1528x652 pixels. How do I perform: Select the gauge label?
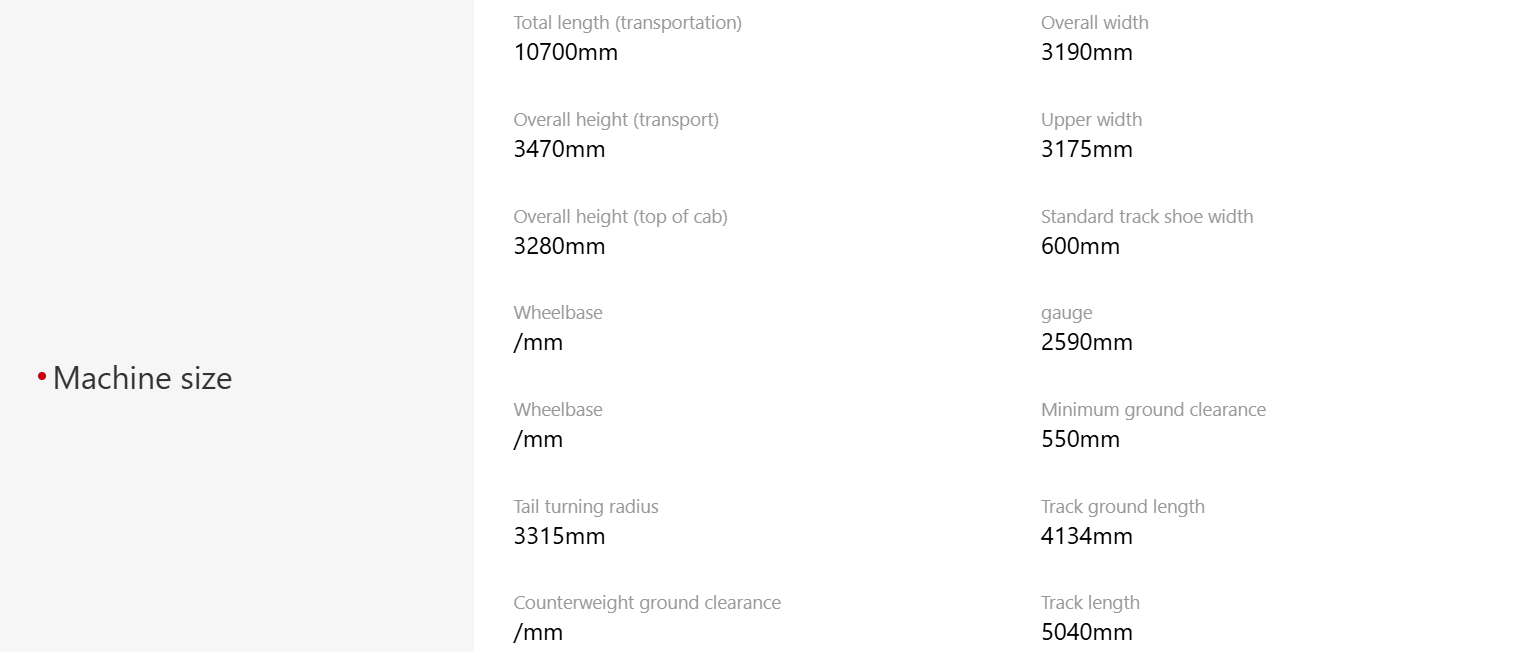click(x=1066, y=313)
